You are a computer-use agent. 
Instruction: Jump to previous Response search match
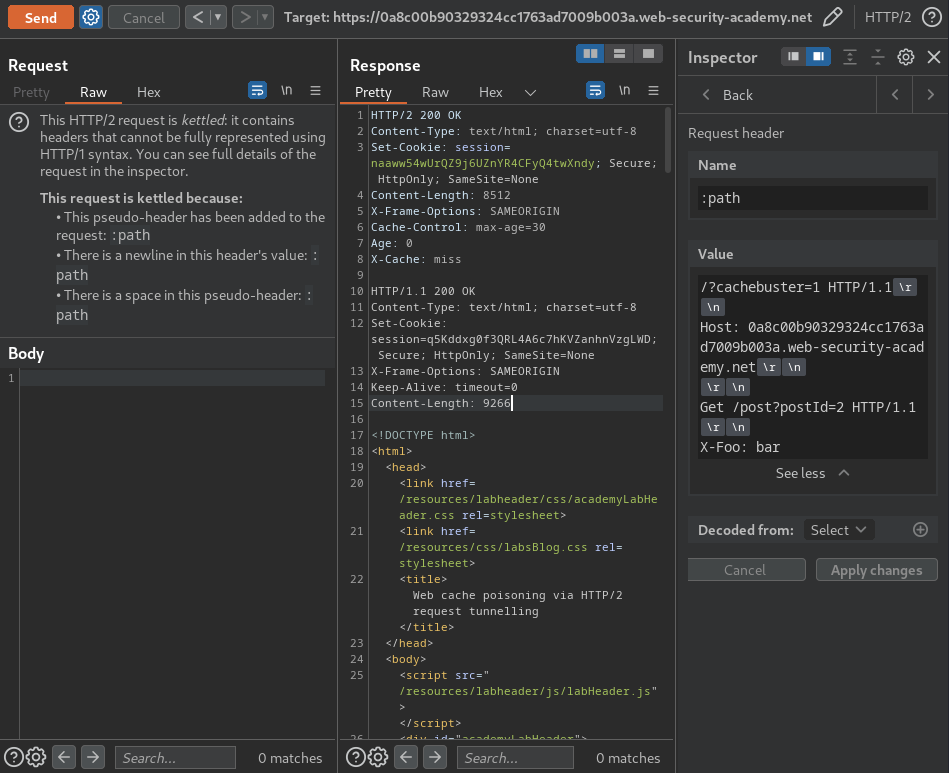click(x=406, y=757)
